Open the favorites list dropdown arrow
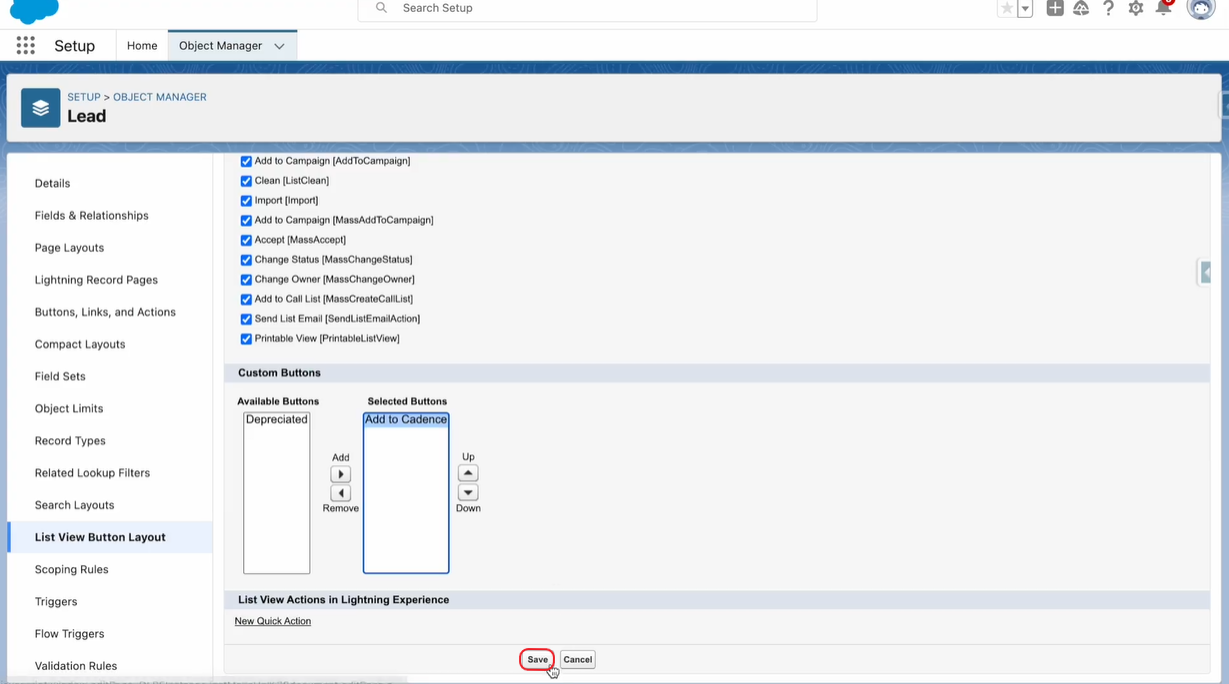The height and width of the screenshot is (684, 1229). [x=1025, y=9]
